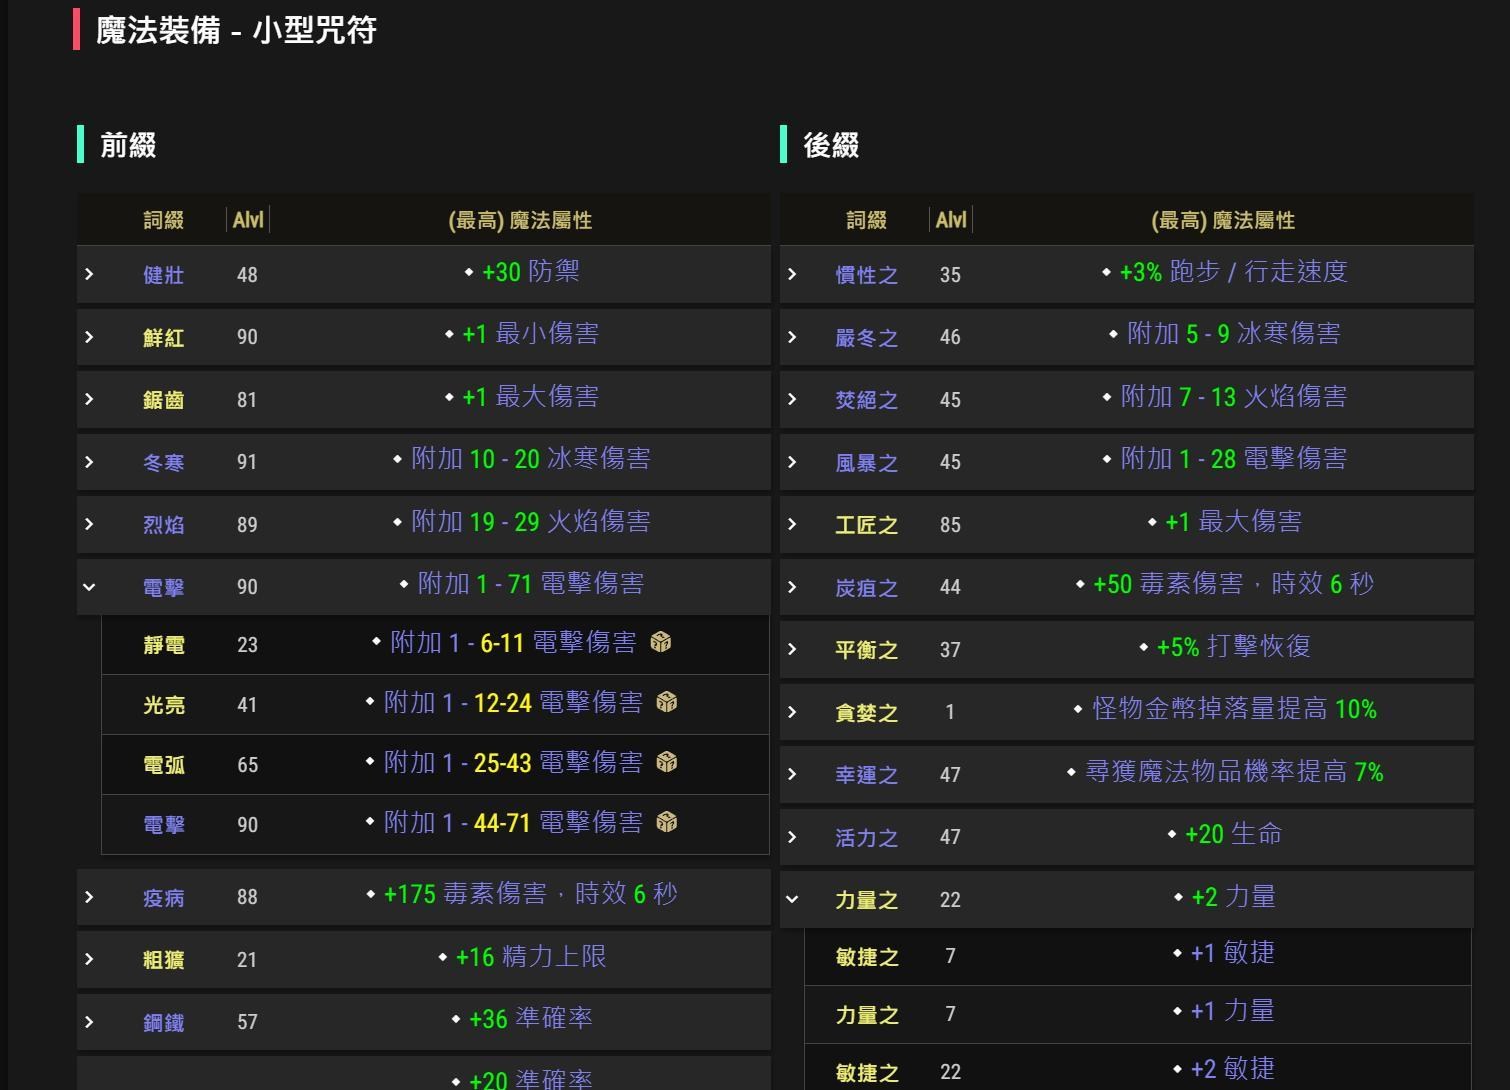Screen dimensions: 1510x1090
Task: Expand the 工匠之 suffix row
Action: (x=792, y=524)
